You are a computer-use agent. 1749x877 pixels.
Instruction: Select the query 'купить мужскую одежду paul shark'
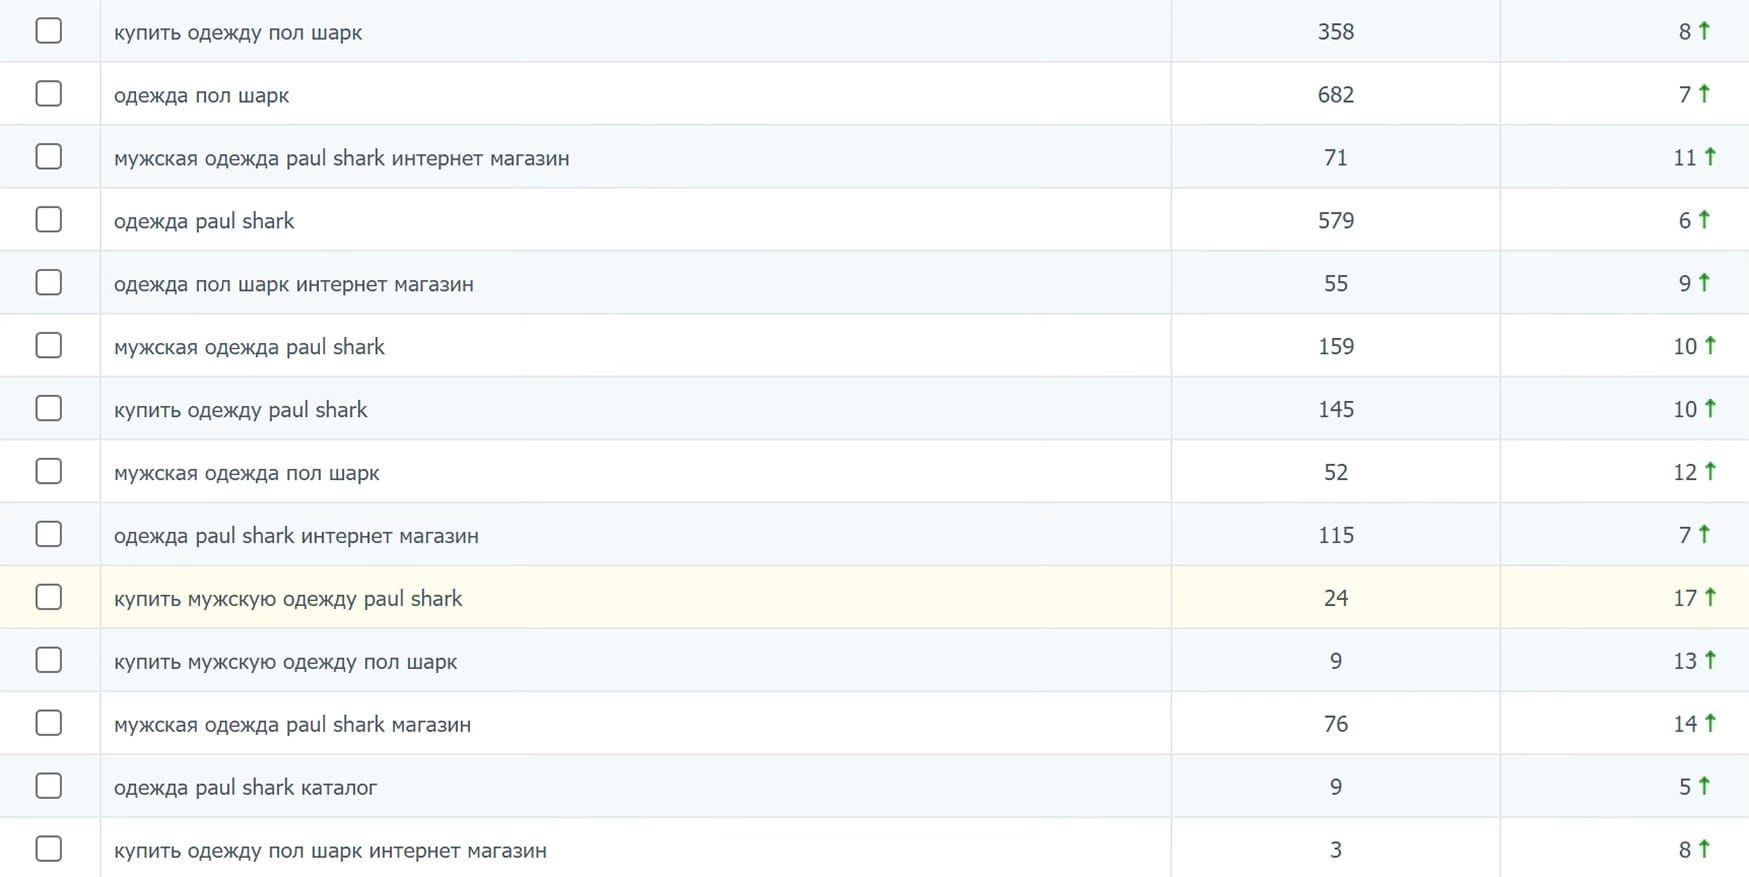(x=288, y=599)
